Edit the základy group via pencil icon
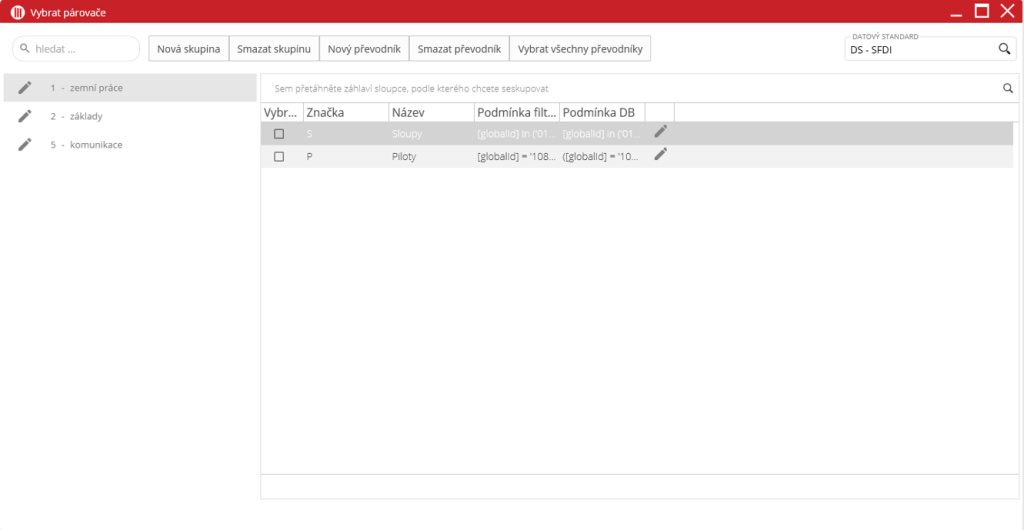Screen dimensions: 1024x530 [x=25, y=116]
